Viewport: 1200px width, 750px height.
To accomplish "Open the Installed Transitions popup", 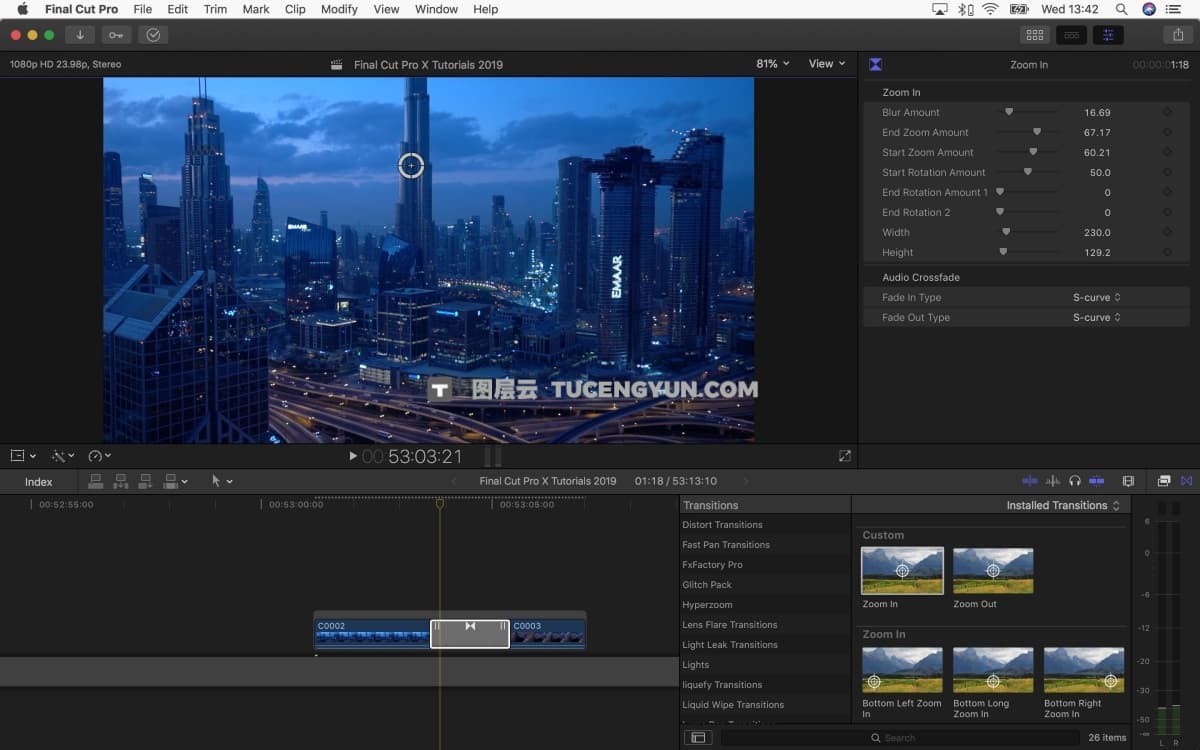I will (1063, 505).
